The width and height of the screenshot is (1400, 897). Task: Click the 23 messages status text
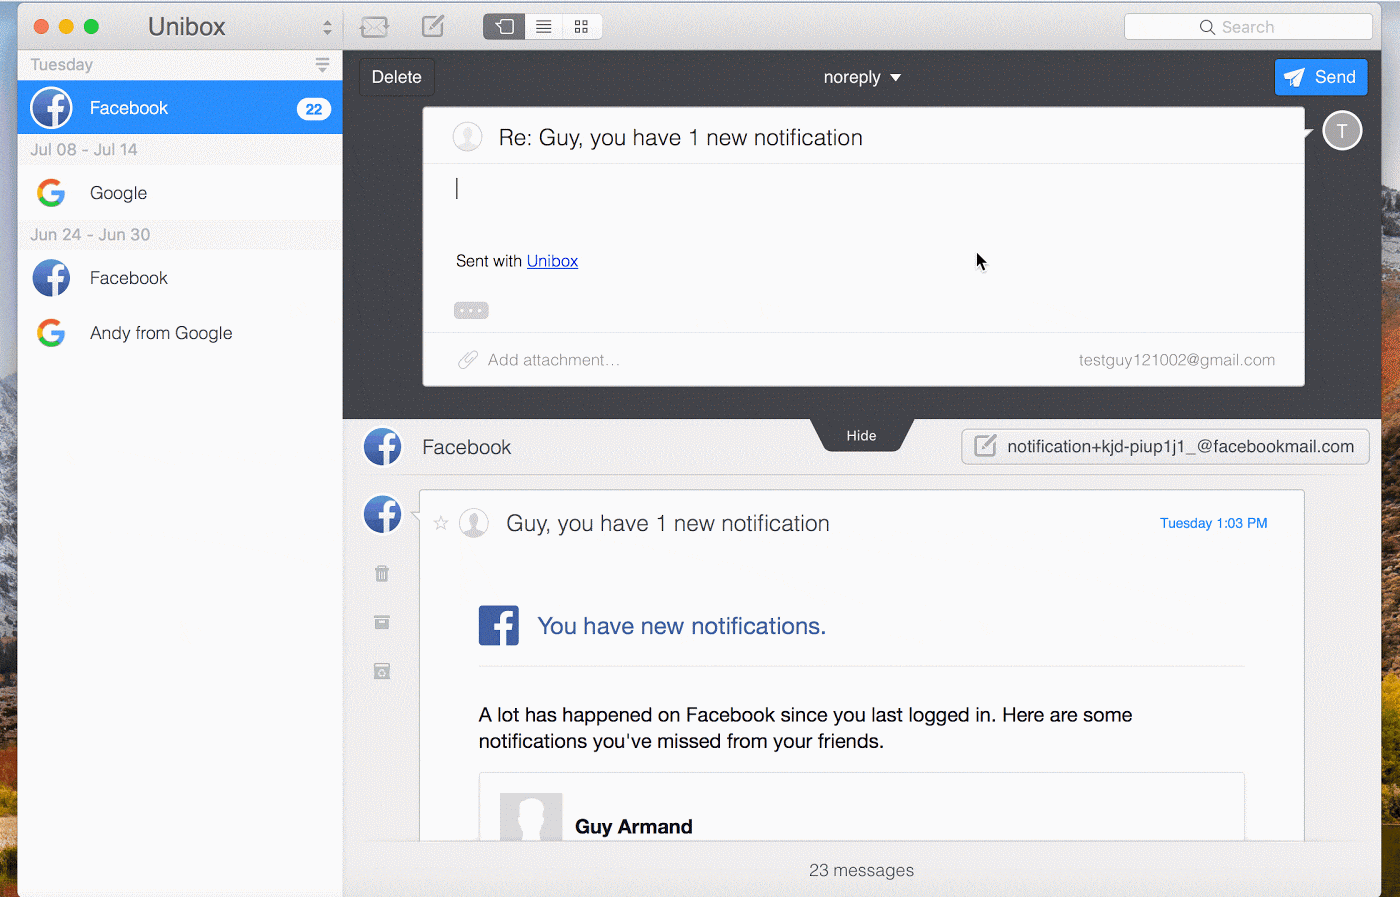click(x=861, y=870)
